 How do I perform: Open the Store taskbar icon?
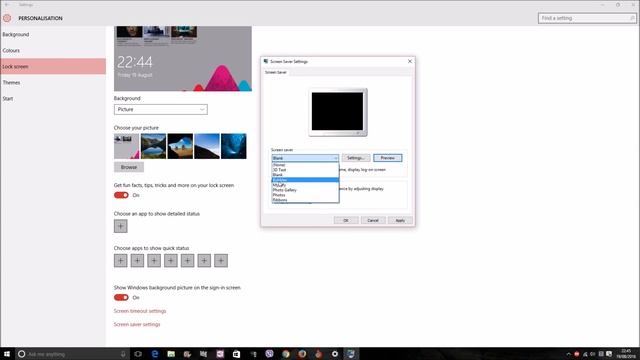236,354
